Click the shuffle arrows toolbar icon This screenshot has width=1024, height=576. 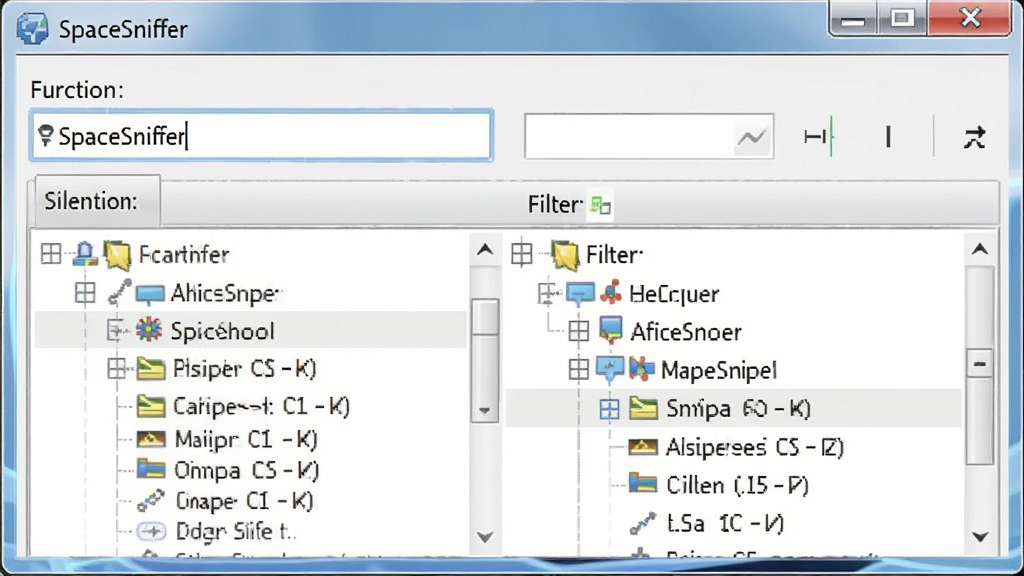click(974, 137)
